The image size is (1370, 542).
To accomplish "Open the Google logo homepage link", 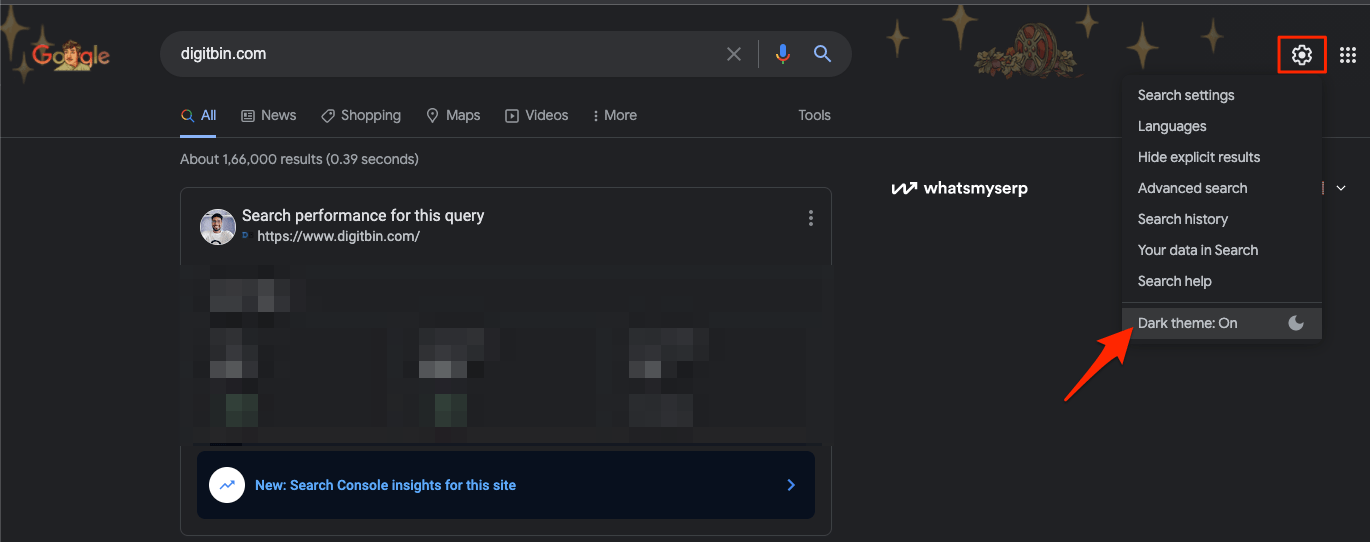I will [x=70, y=56].
